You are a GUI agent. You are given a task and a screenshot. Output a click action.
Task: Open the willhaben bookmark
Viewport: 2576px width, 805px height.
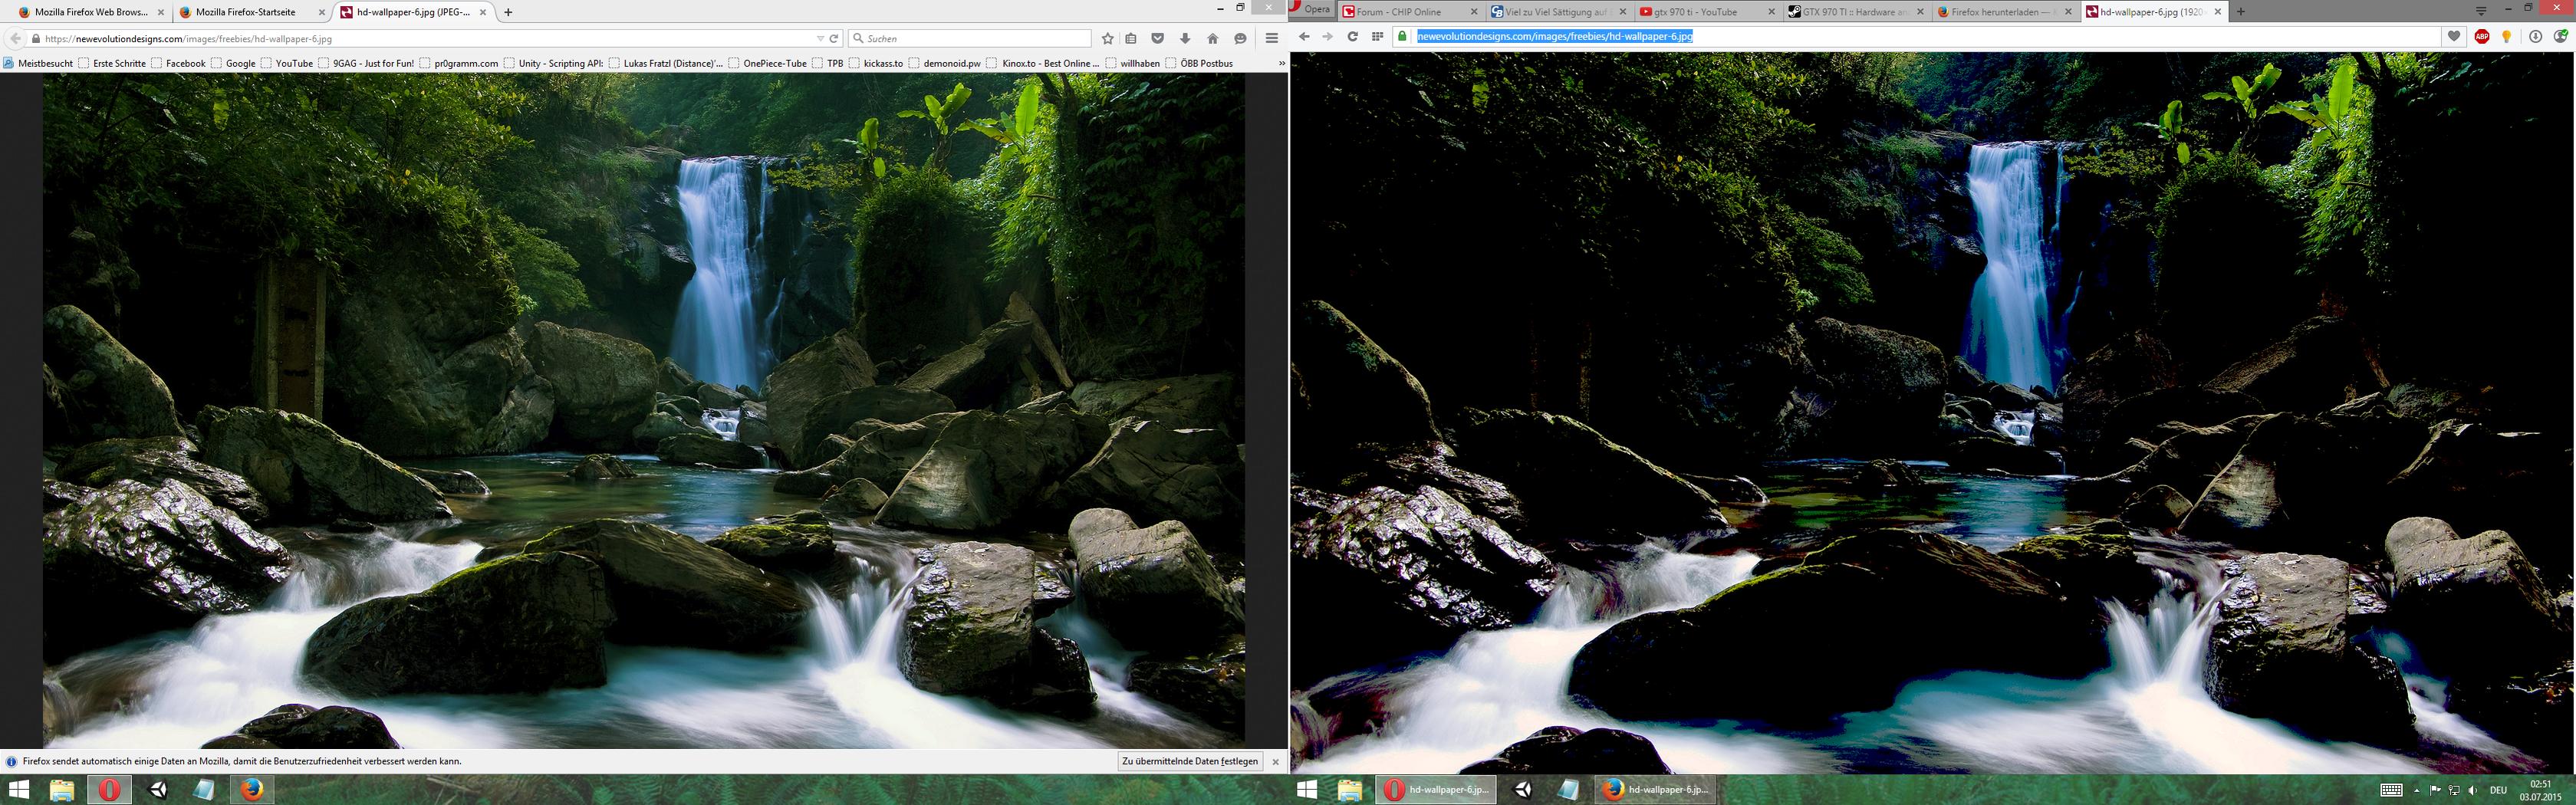pyautogui.click(x=1132, y=63)
